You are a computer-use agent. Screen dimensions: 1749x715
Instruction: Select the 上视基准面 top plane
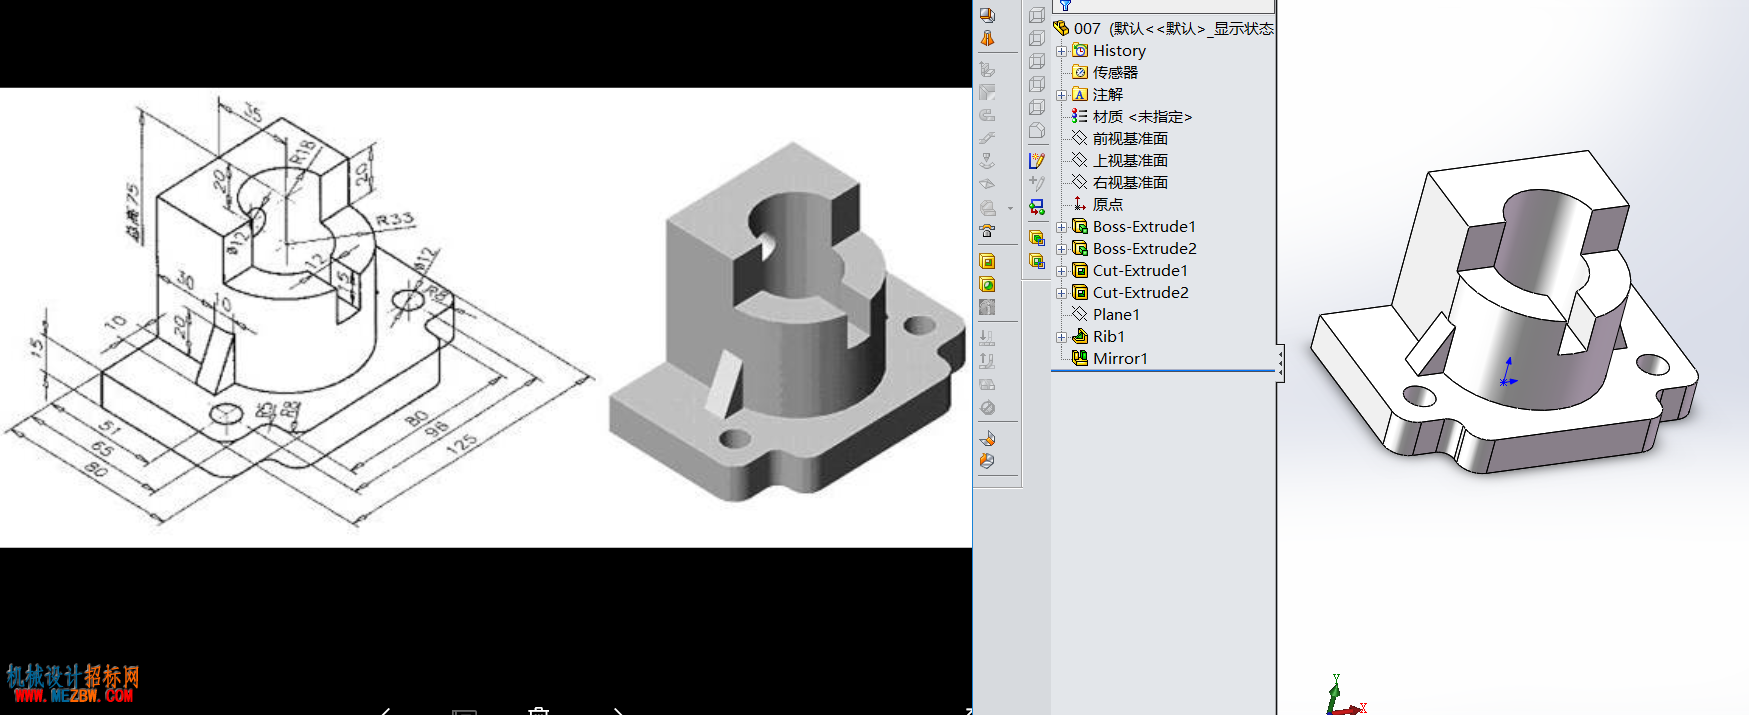point(1120,161)
